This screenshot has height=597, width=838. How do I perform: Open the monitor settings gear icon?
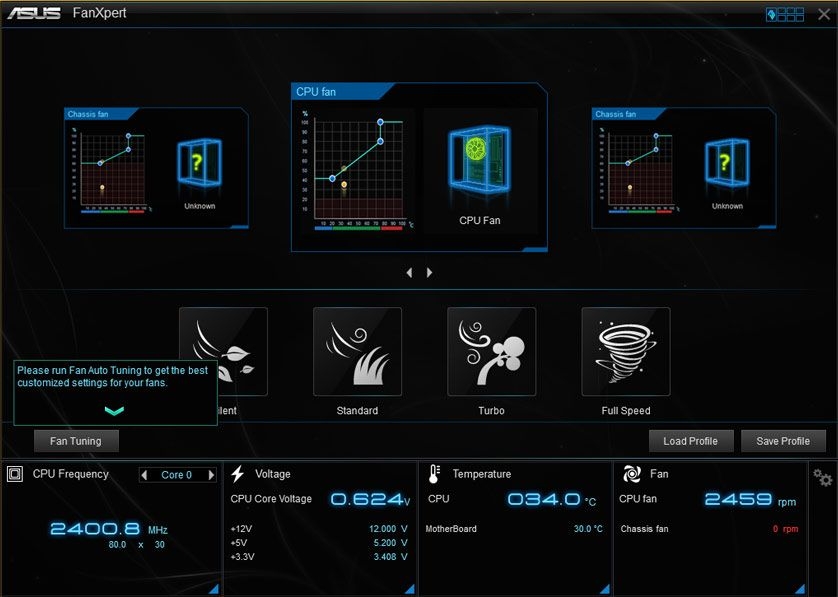tap(822, 476)
